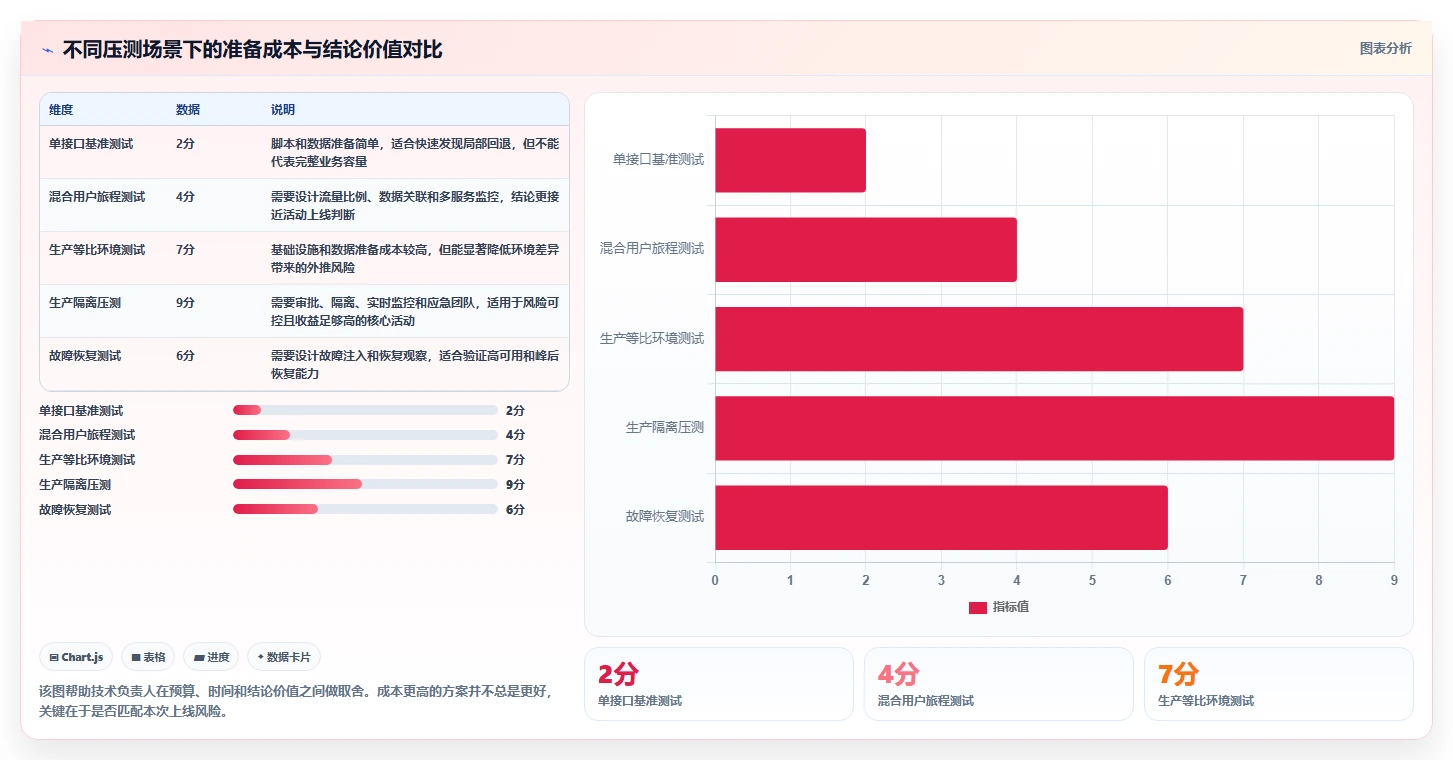Click the description starting 需要设计故障注入
This screenshot has height=760, width=1453.
tap(415, 365)
